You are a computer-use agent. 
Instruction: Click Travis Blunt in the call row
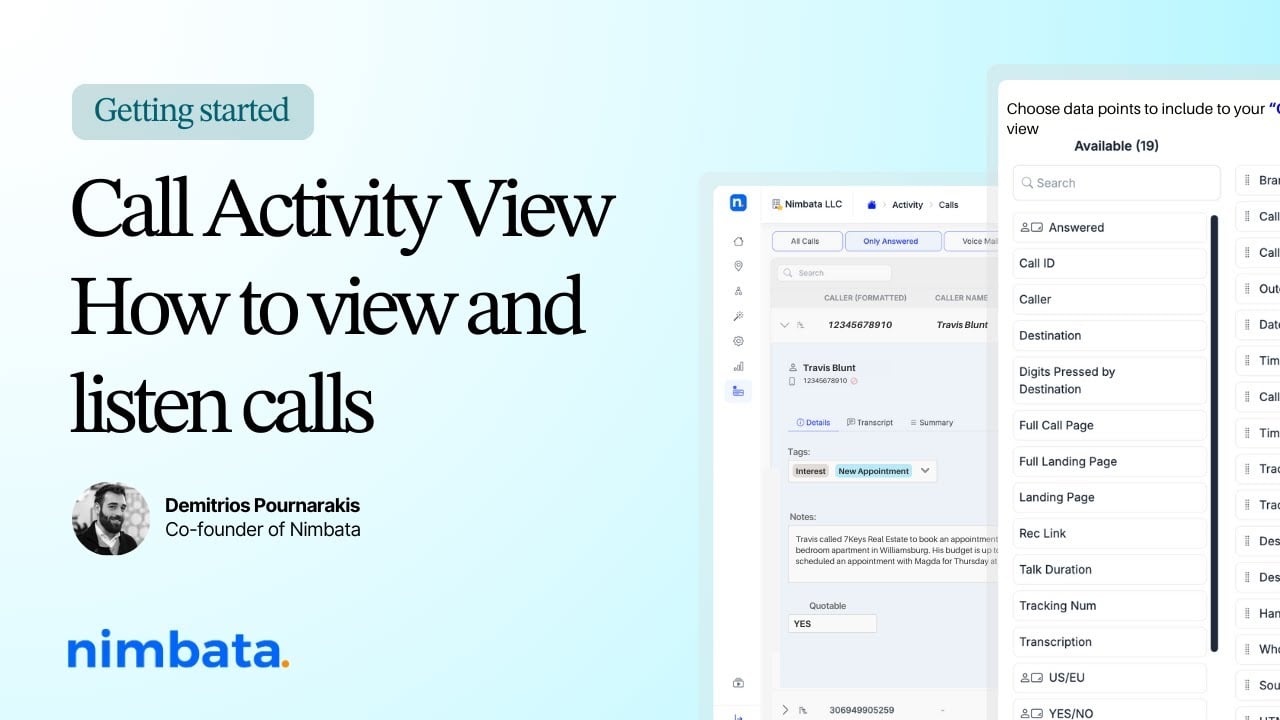coord(962,325)
